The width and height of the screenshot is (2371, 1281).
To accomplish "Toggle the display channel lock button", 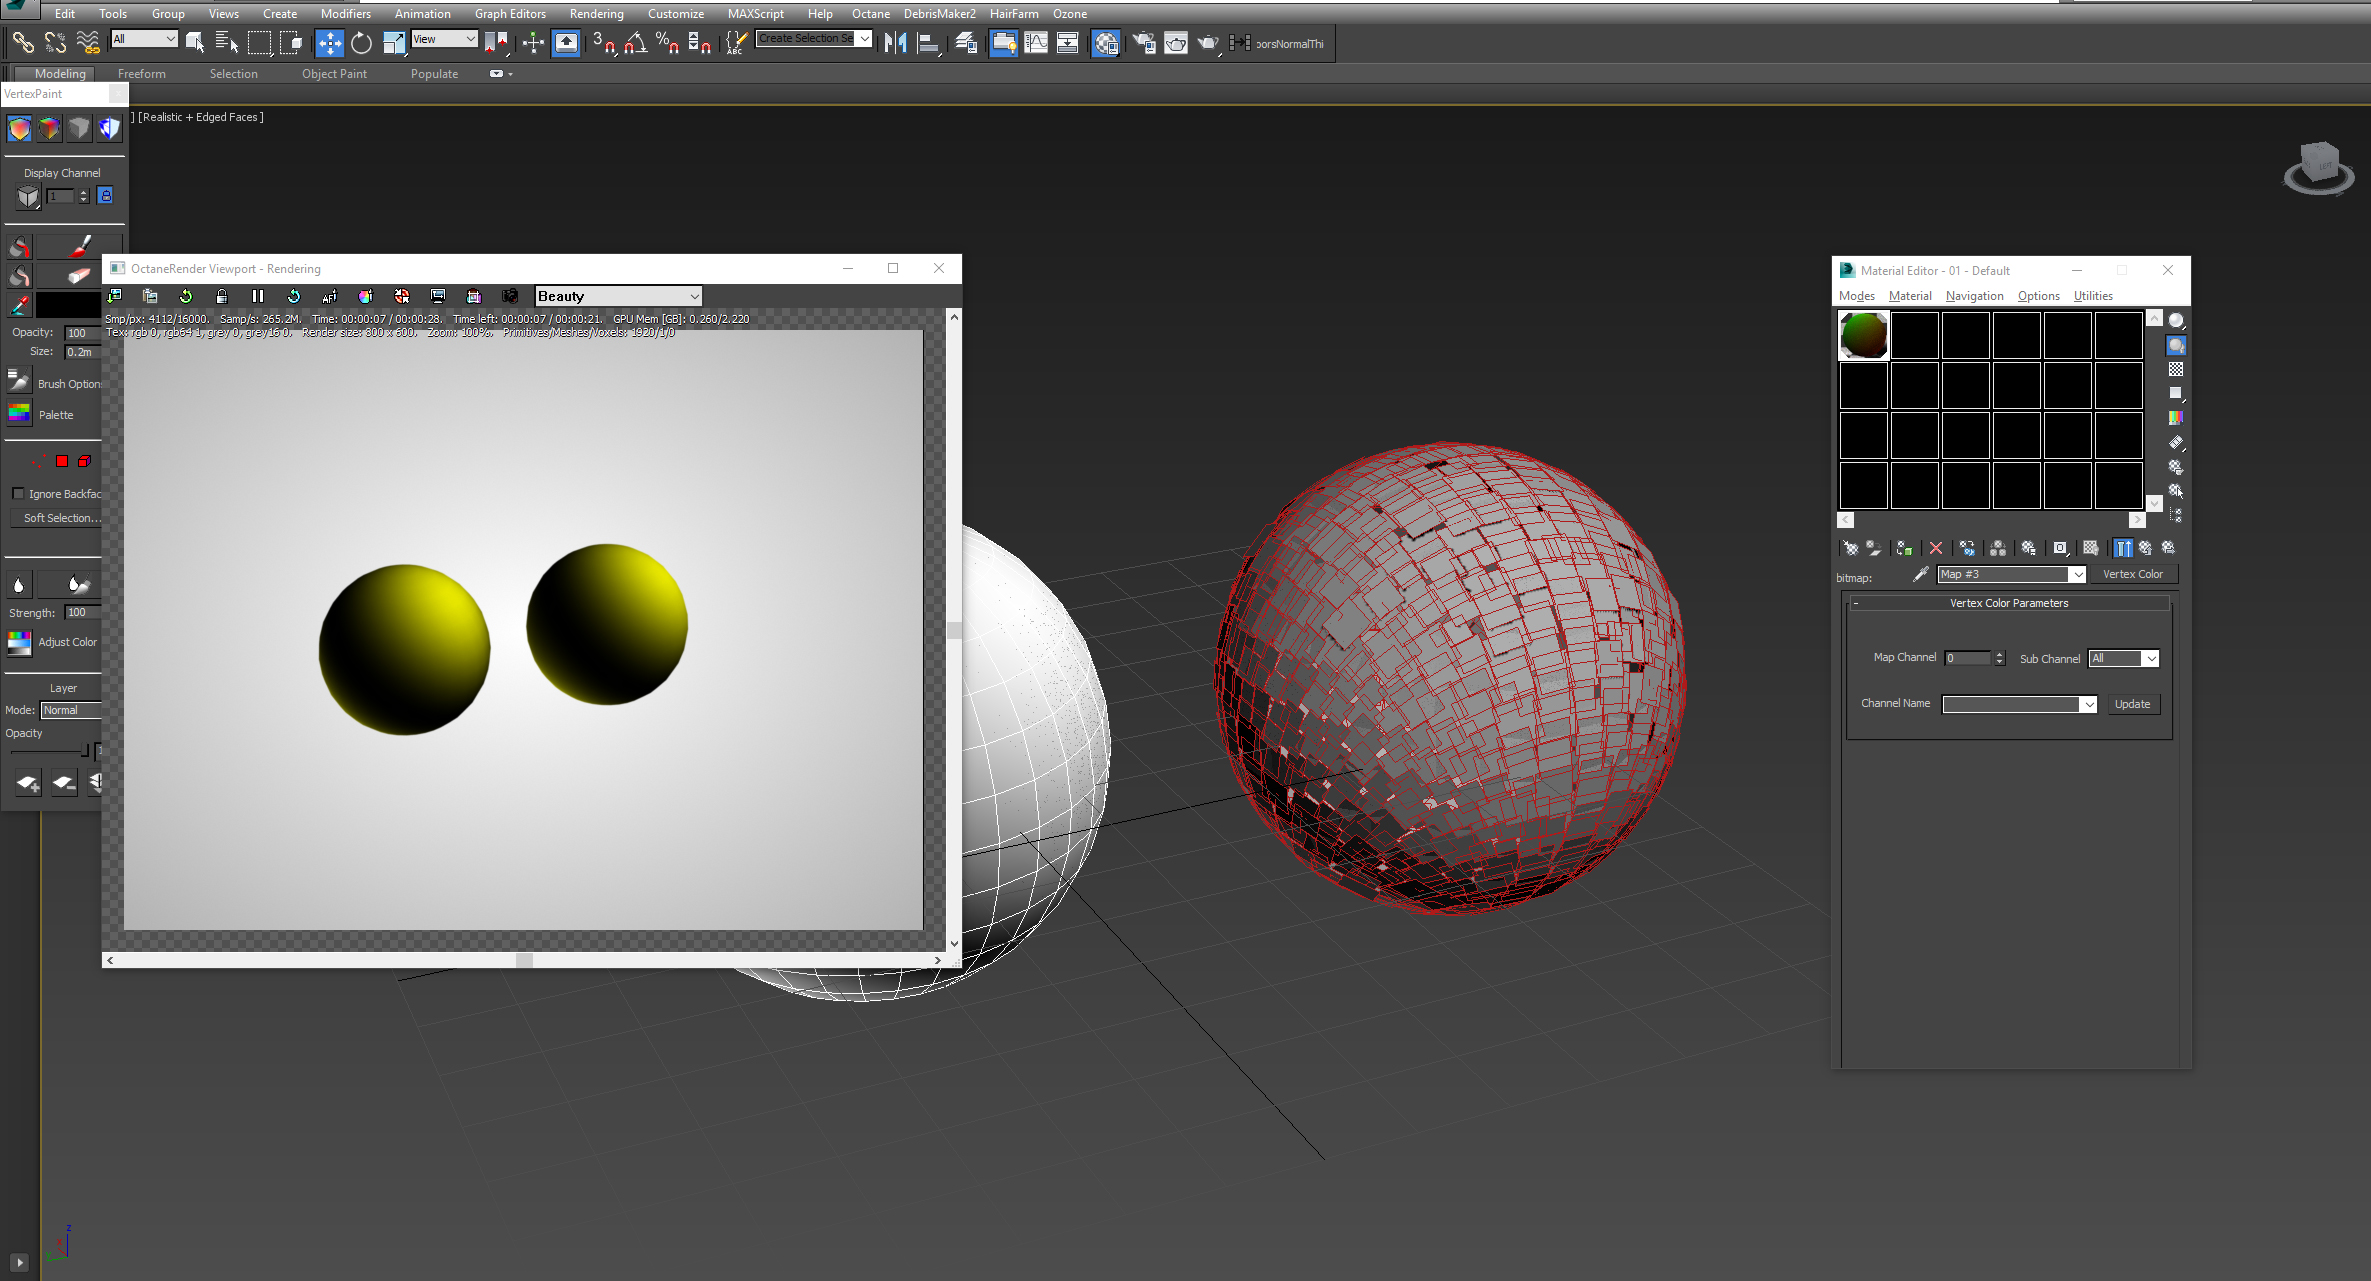I will (105, 196).
